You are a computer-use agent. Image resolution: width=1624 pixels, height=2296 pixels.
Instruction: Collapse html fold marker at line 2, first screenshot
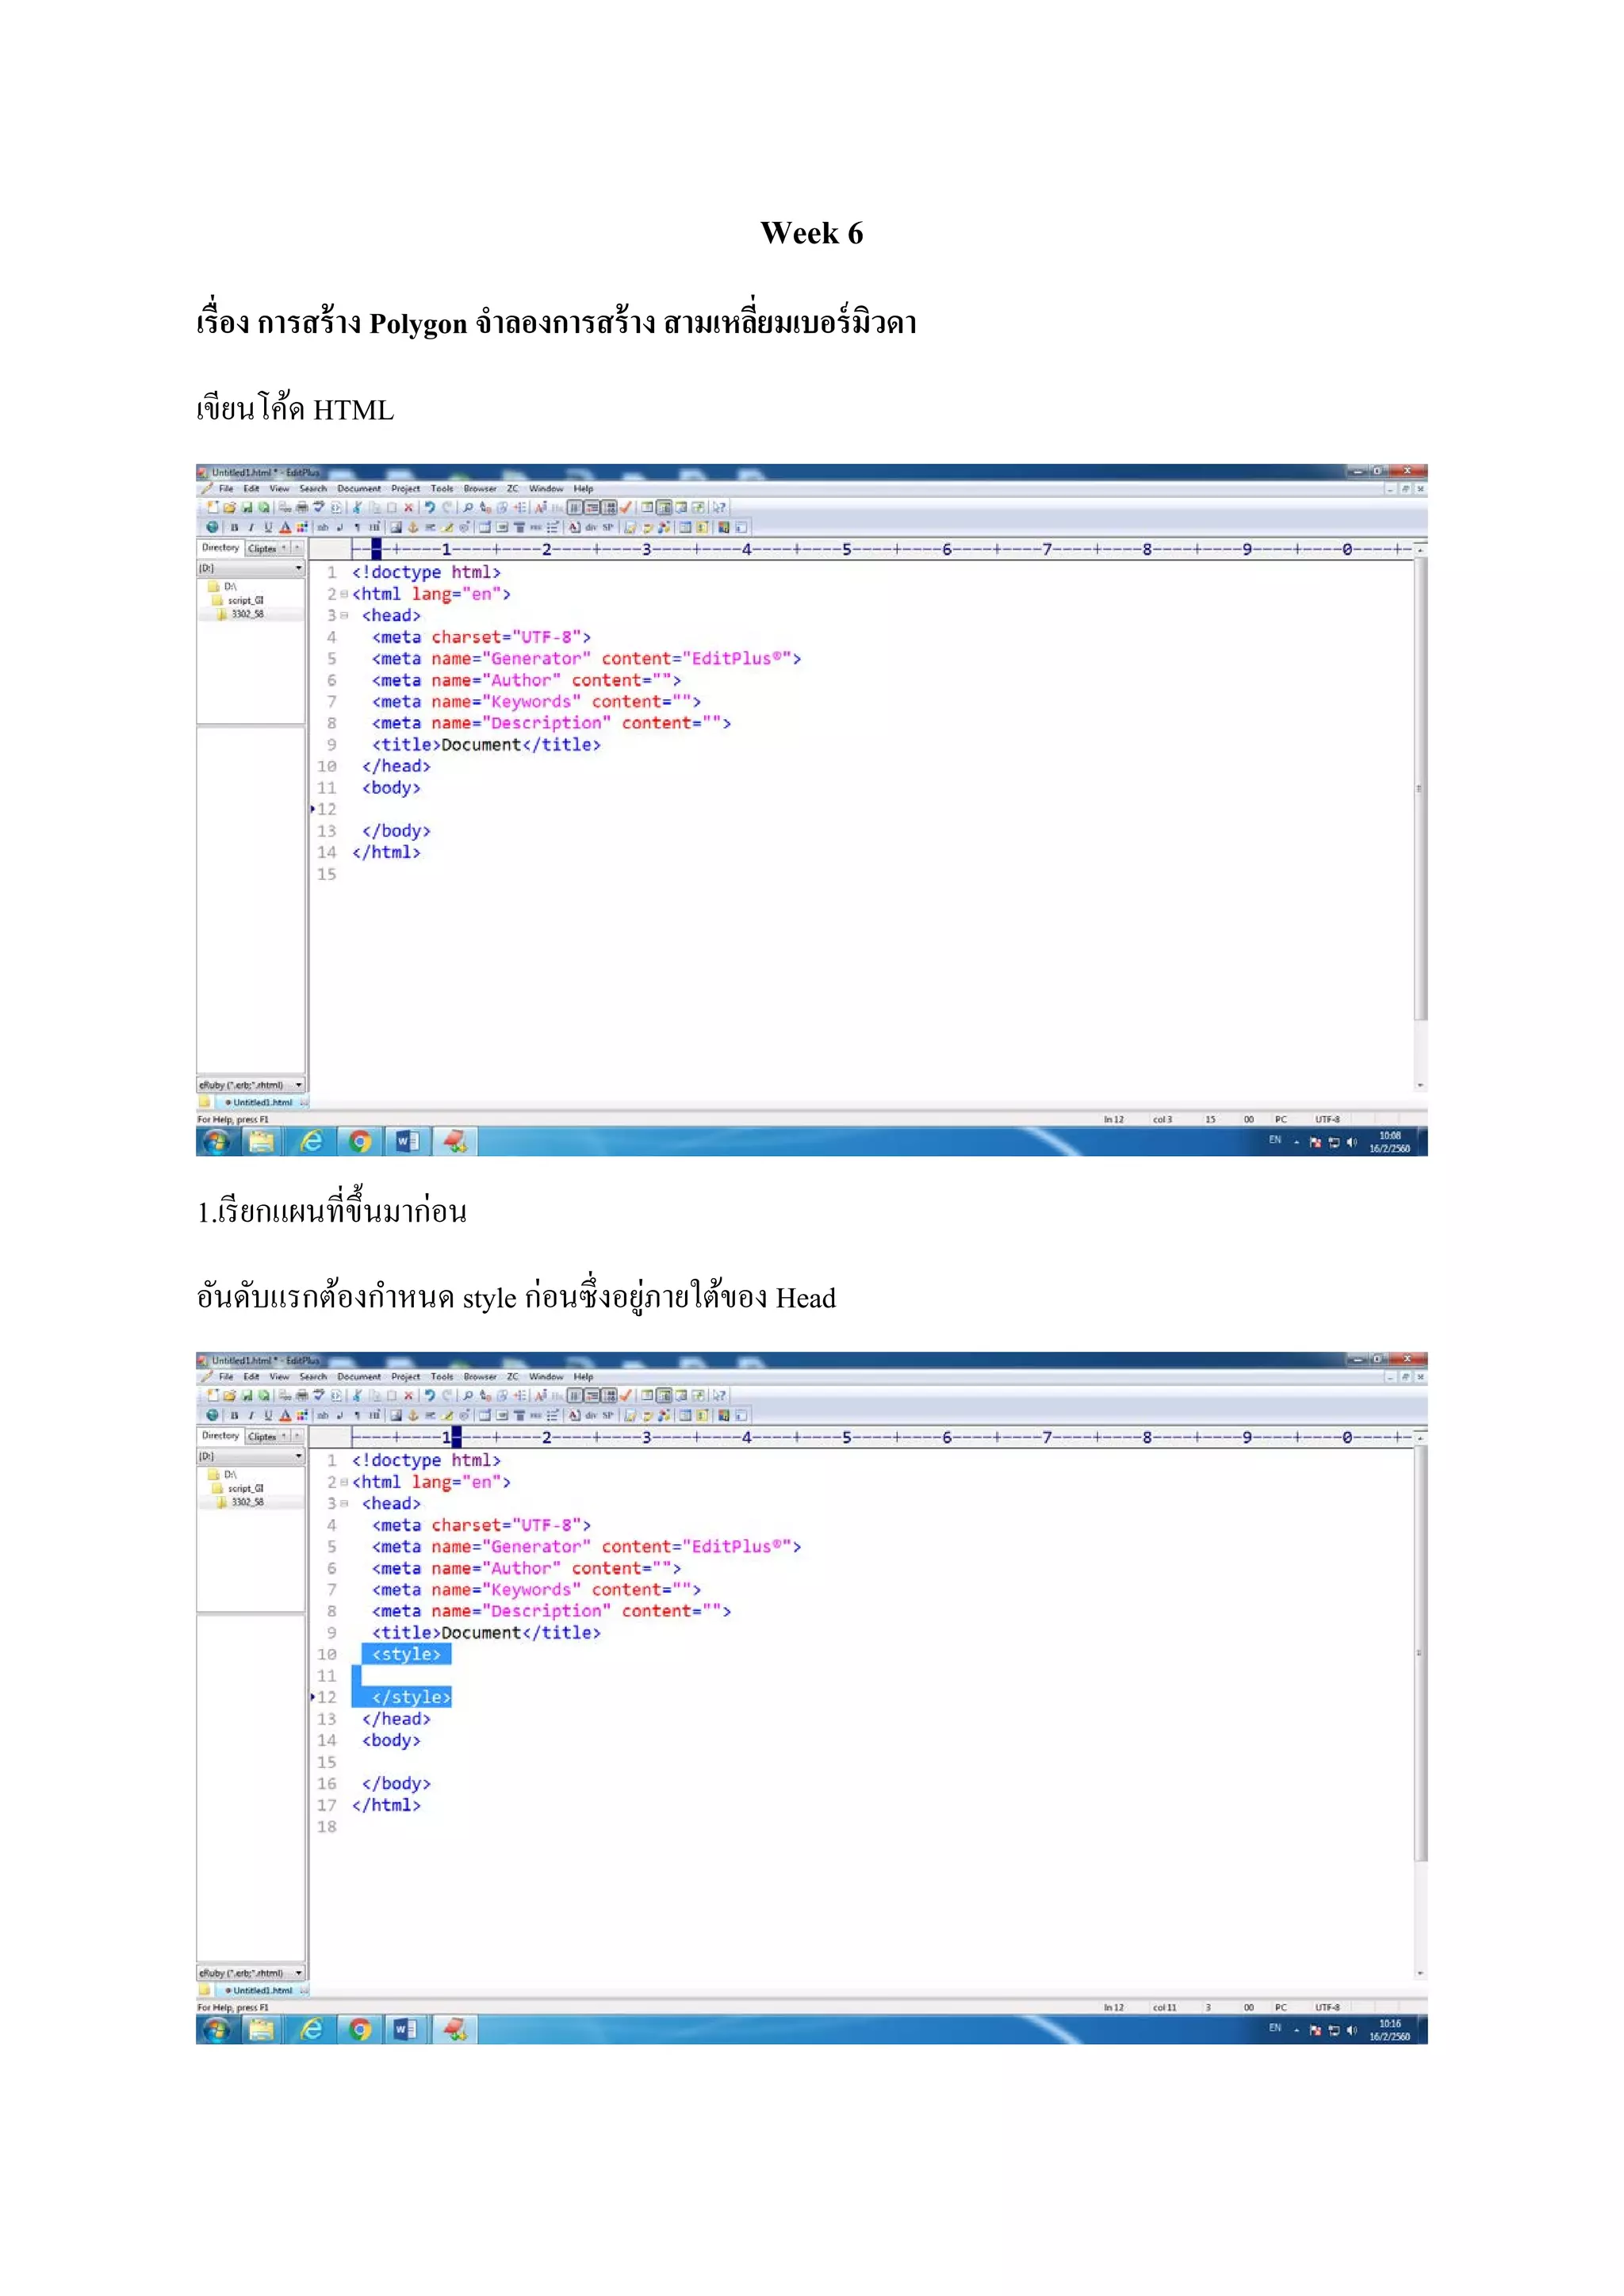point(344,594)
